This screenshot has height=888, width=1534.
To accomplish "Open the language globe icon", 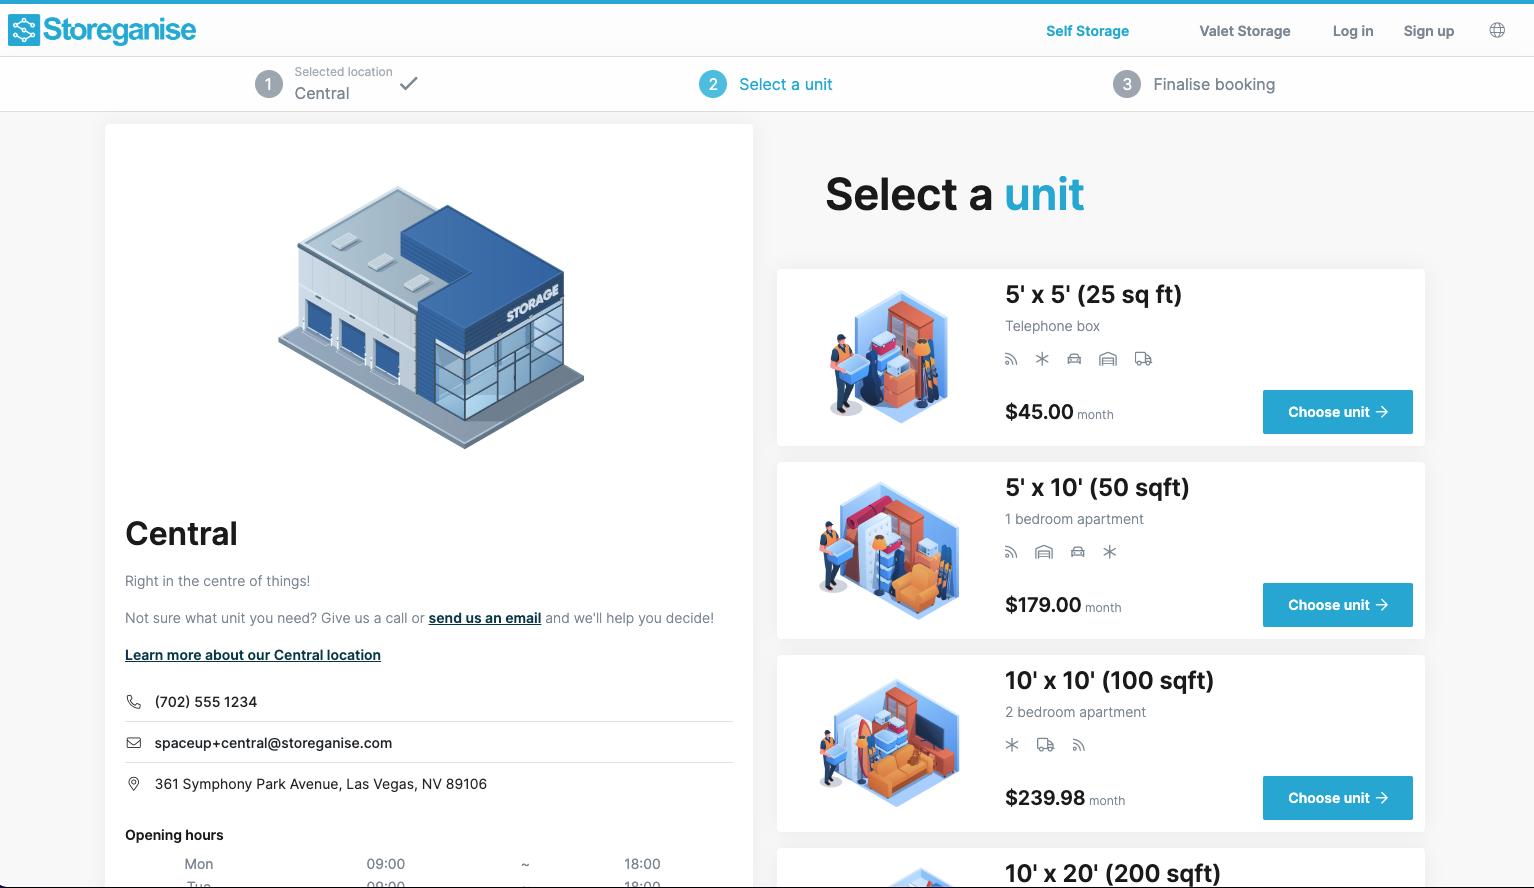I will click(1497, 30).
